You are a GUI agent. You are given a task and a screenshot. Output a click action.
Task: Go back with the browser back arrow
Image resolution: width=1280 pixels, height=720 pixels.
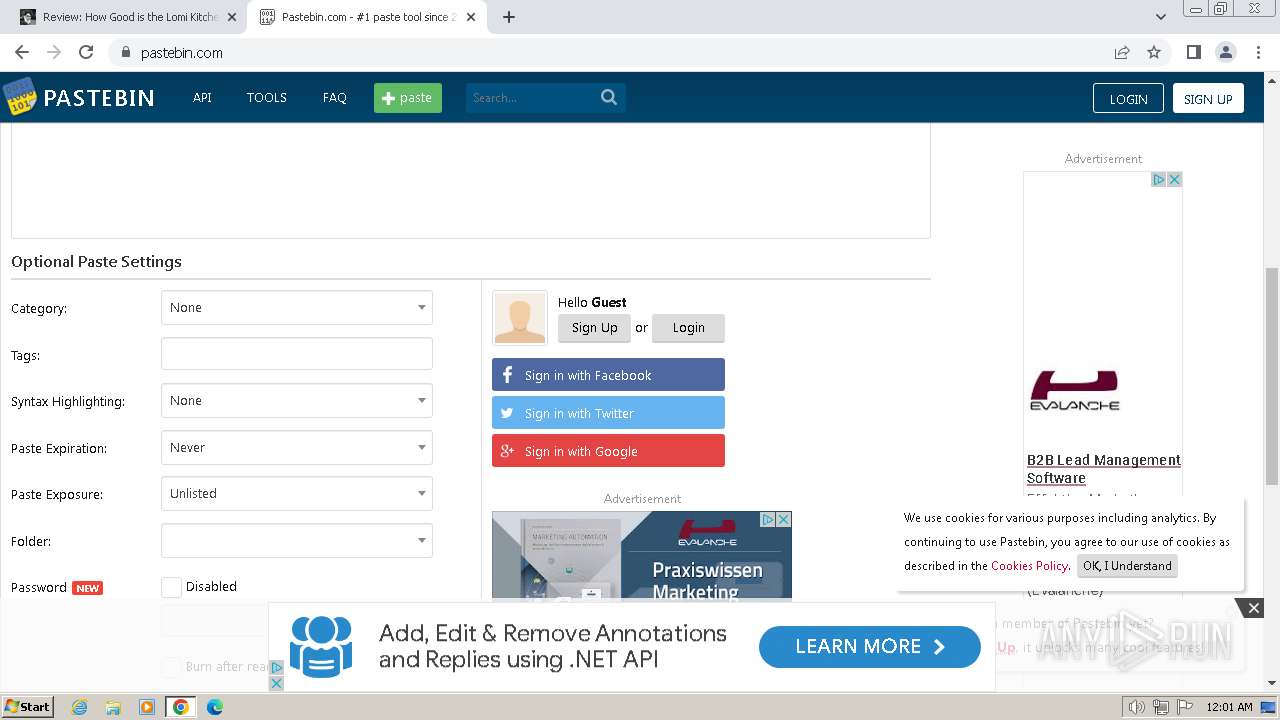pos(22,53)
